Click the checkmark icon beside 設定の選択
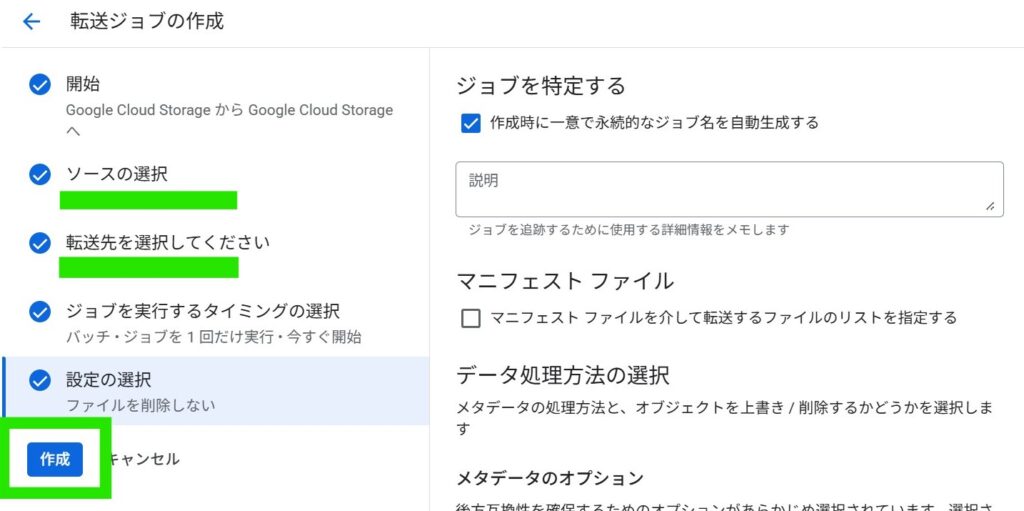This screenshot has height=511, width=1024. coord(40,380)
